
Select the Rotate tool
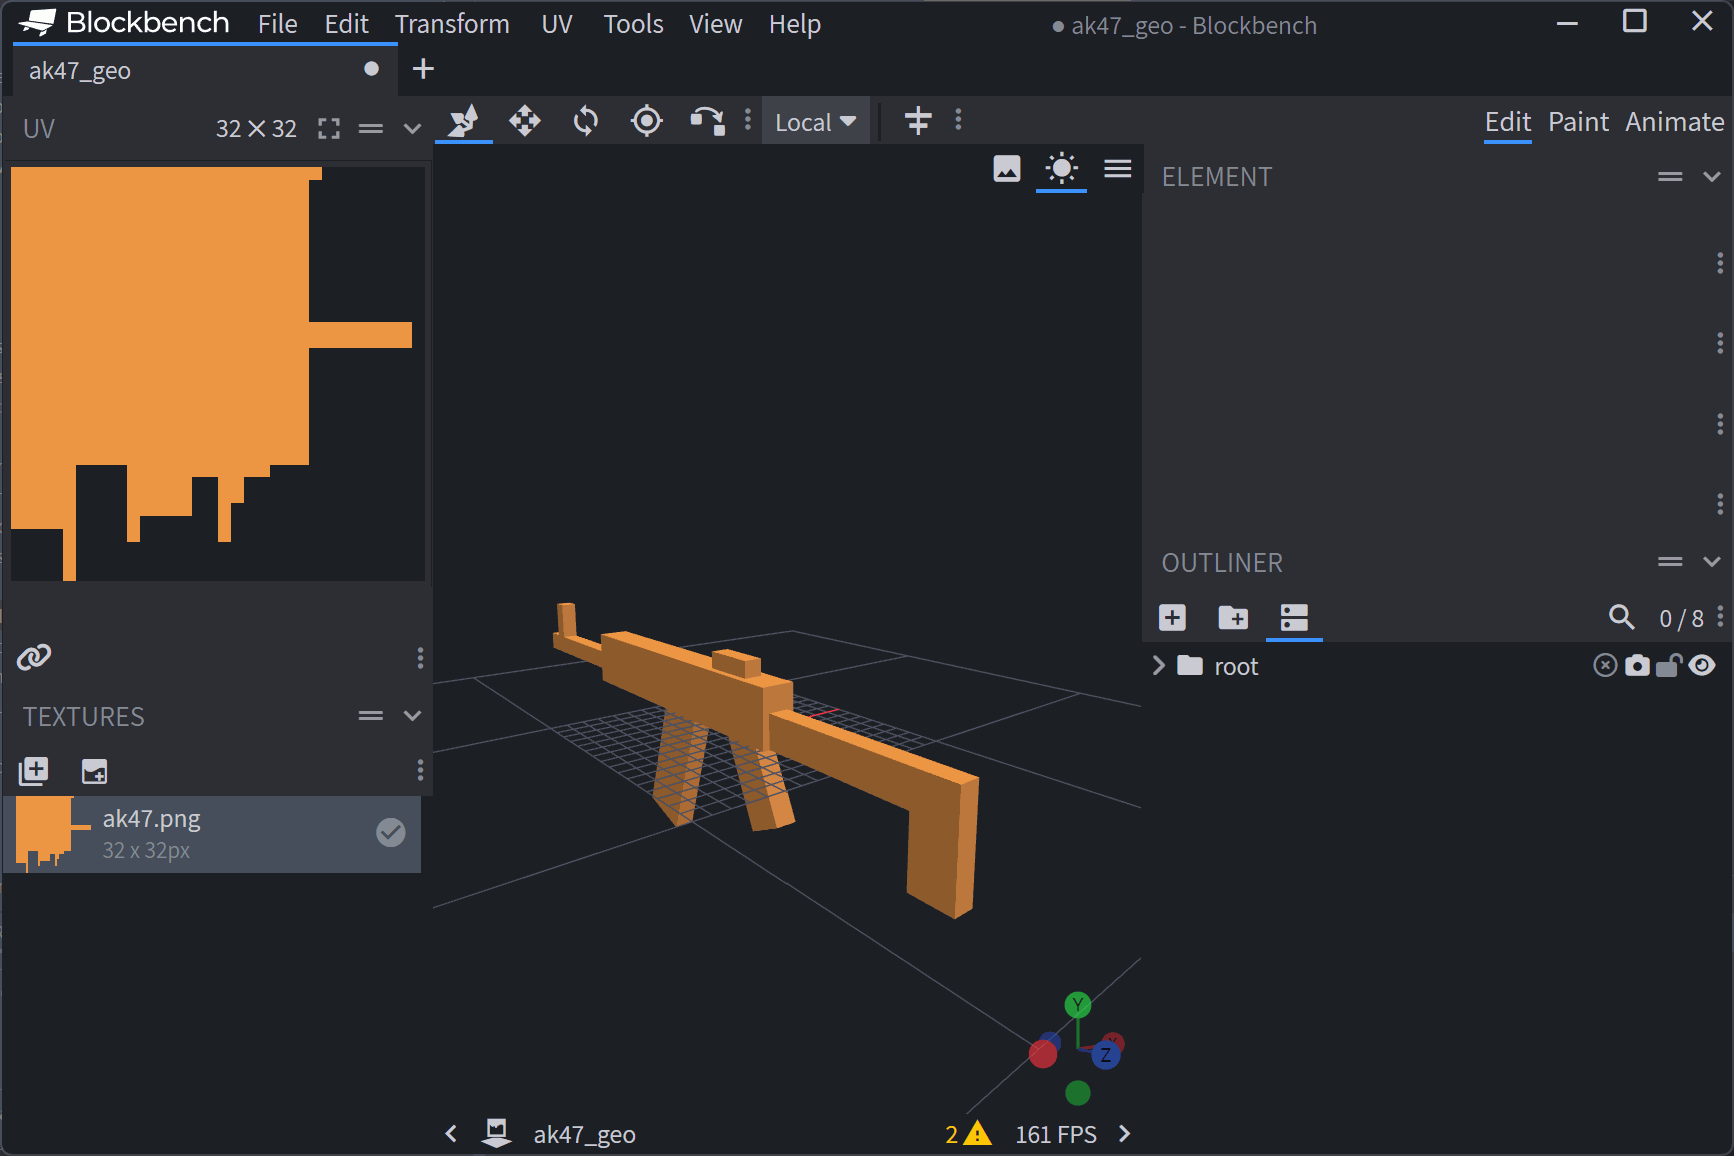586,122
